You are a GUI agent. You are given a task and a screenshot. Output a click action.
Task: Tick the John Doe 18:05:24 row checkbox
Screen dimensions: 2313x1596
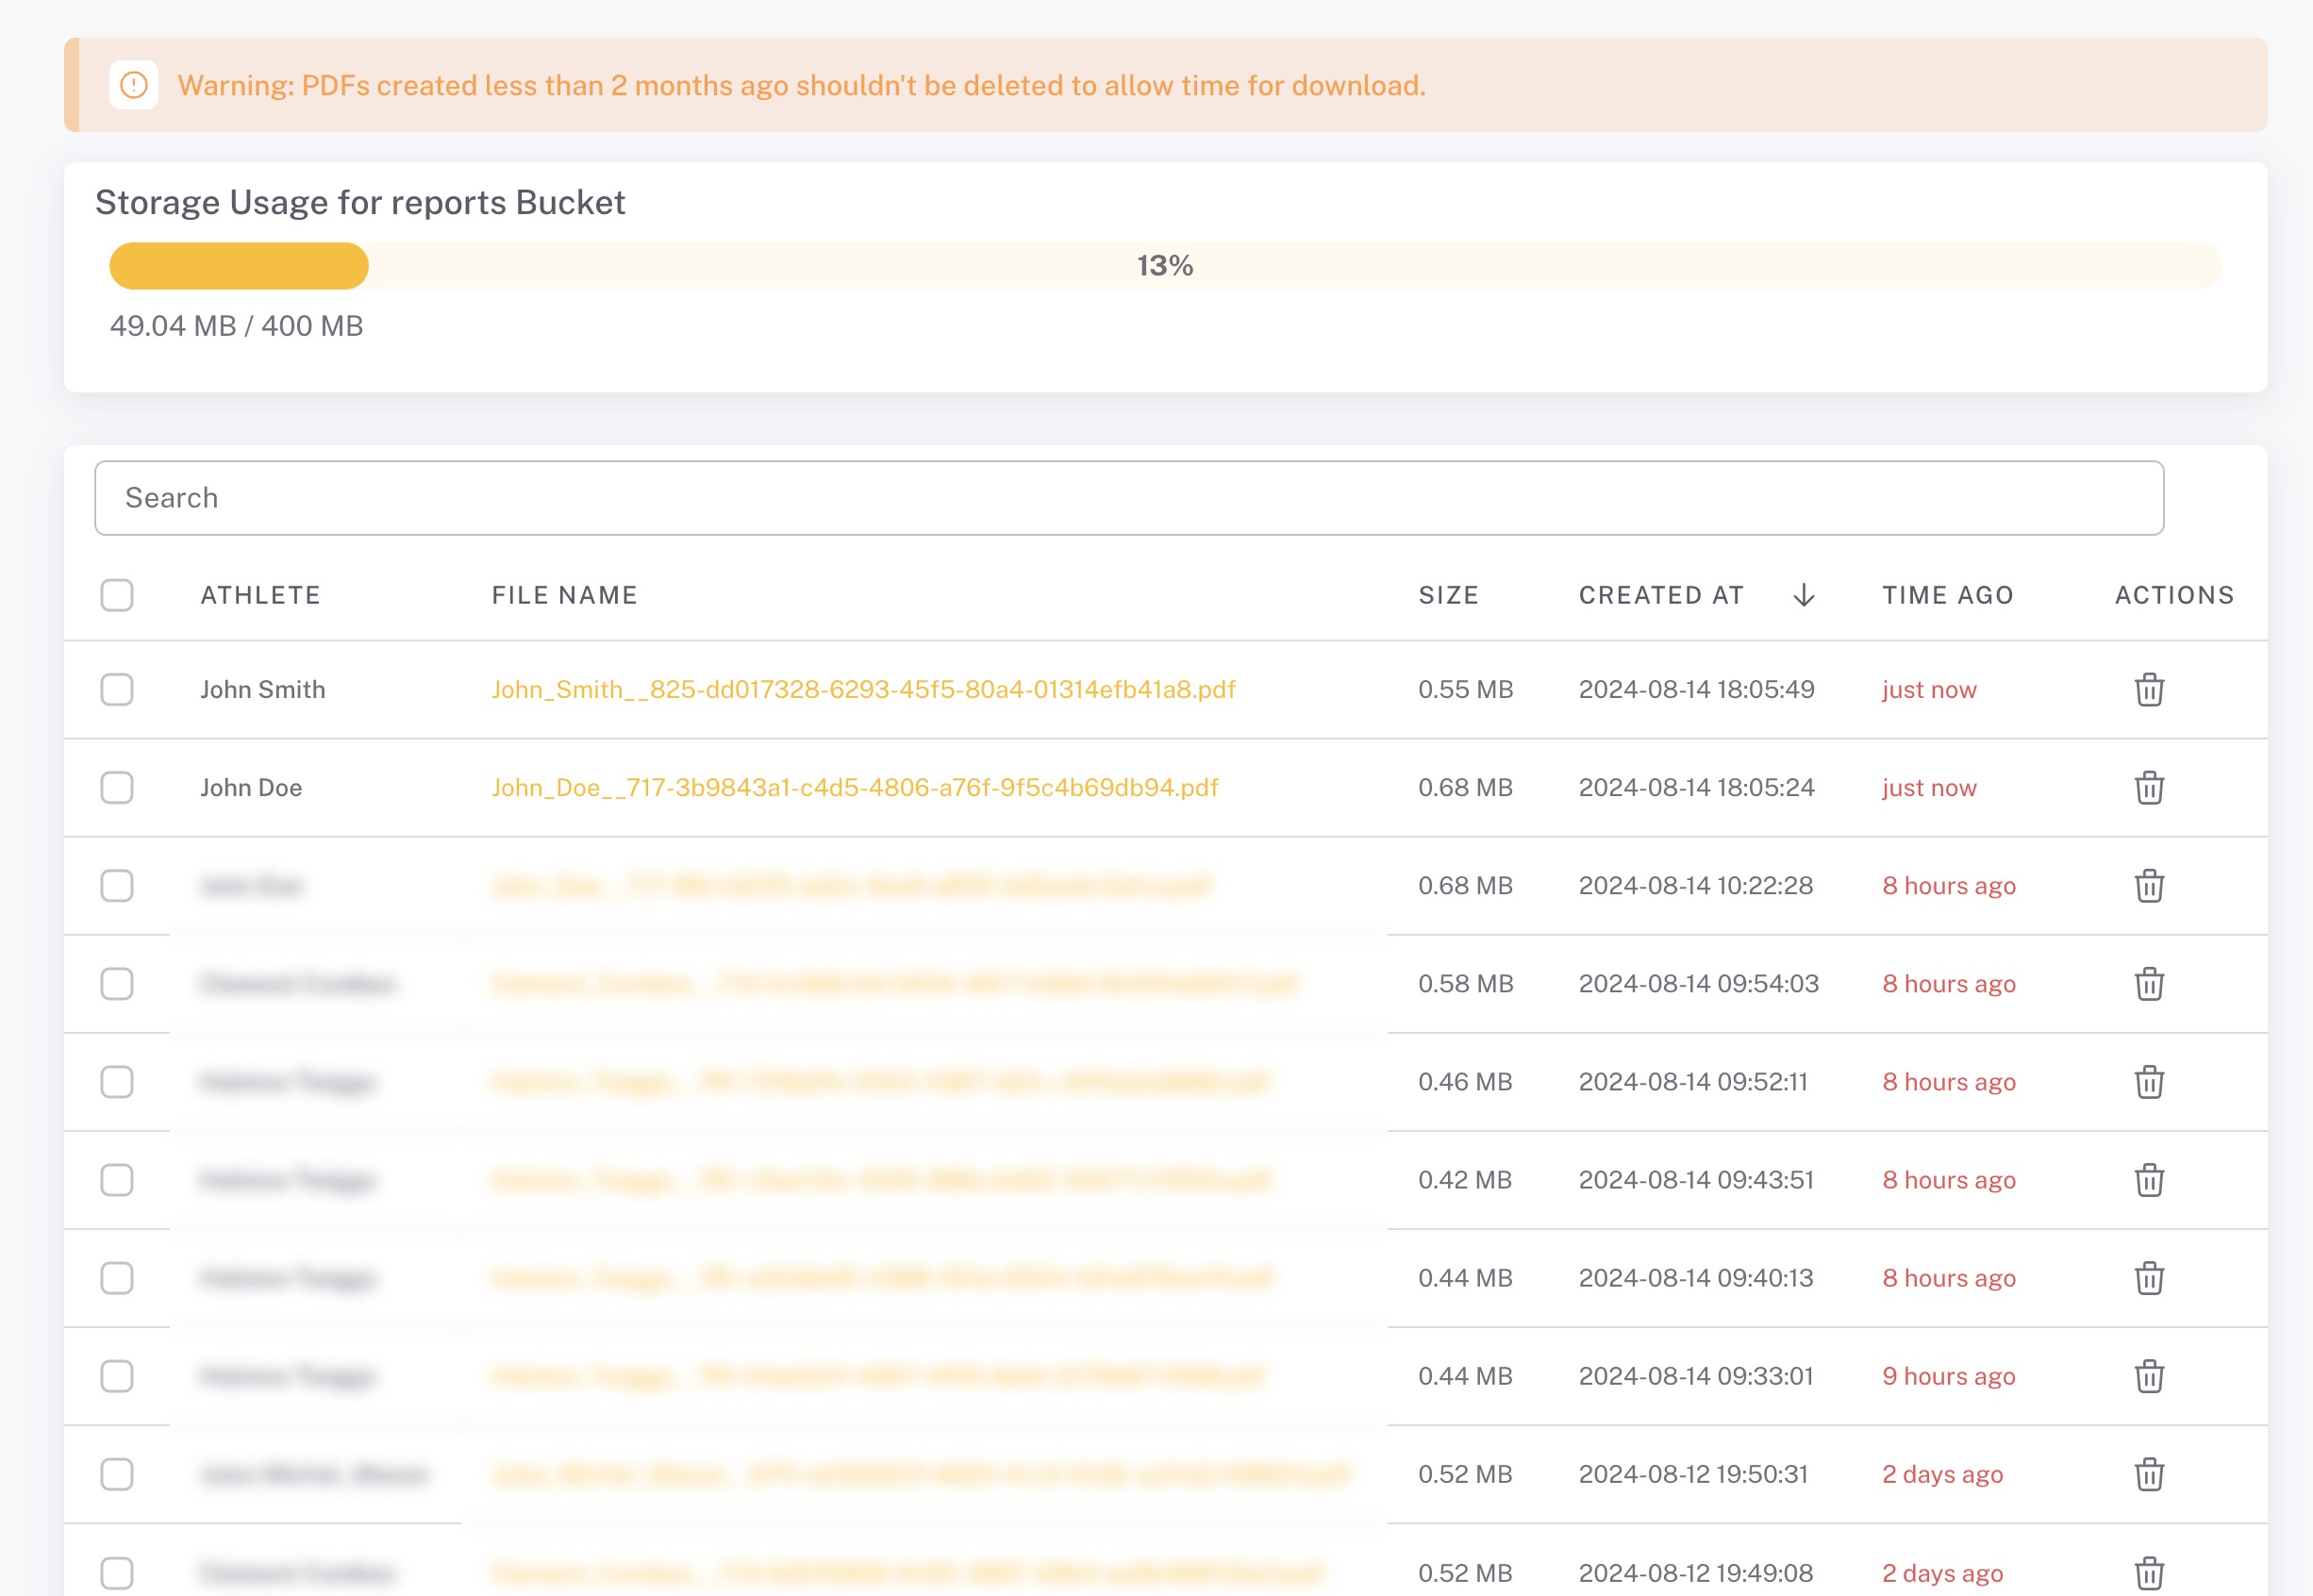click(117, 787)
